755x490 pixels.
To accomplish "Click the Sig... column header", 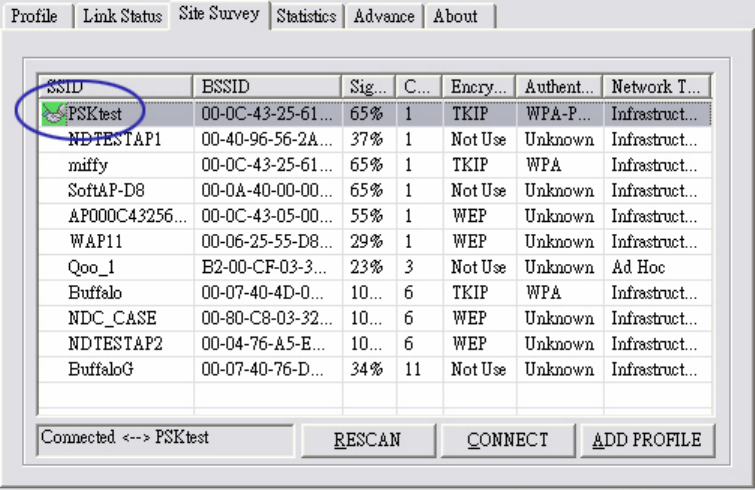I will pos(369,87).
